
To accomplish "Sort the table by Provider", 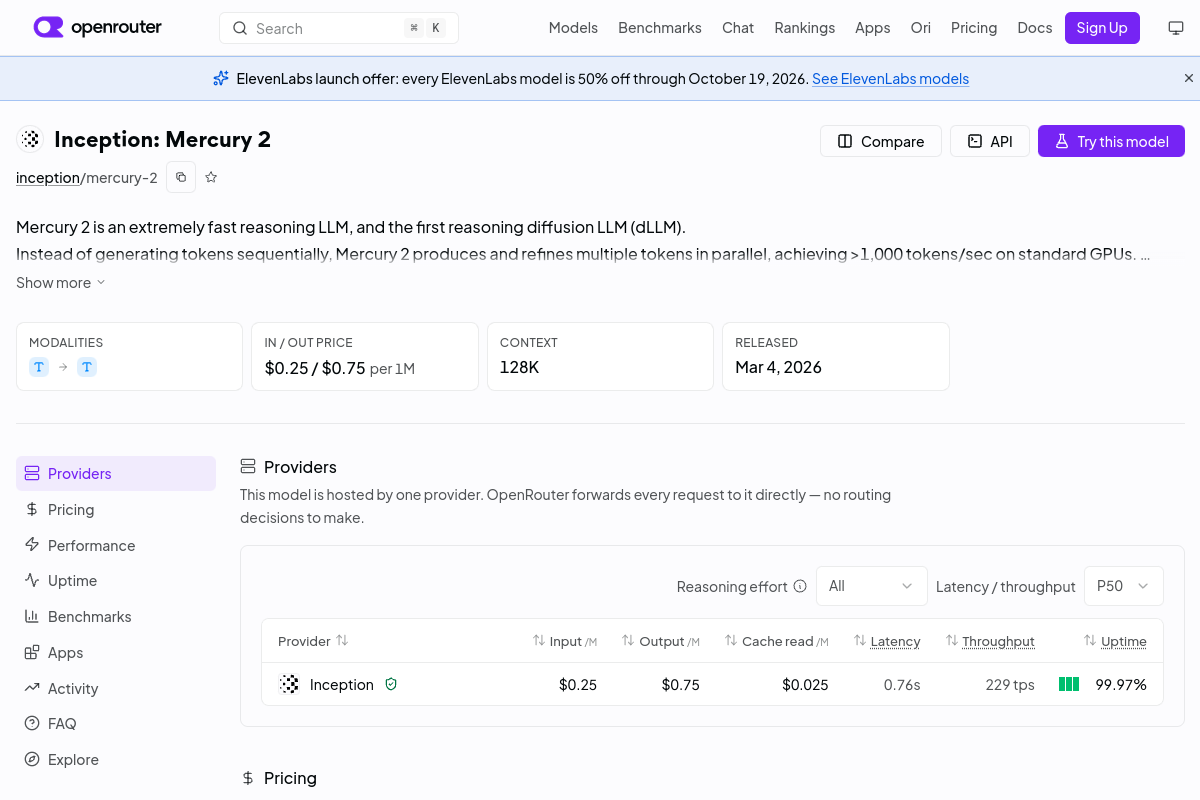I will pyautogui.click(x=313, y=641).
